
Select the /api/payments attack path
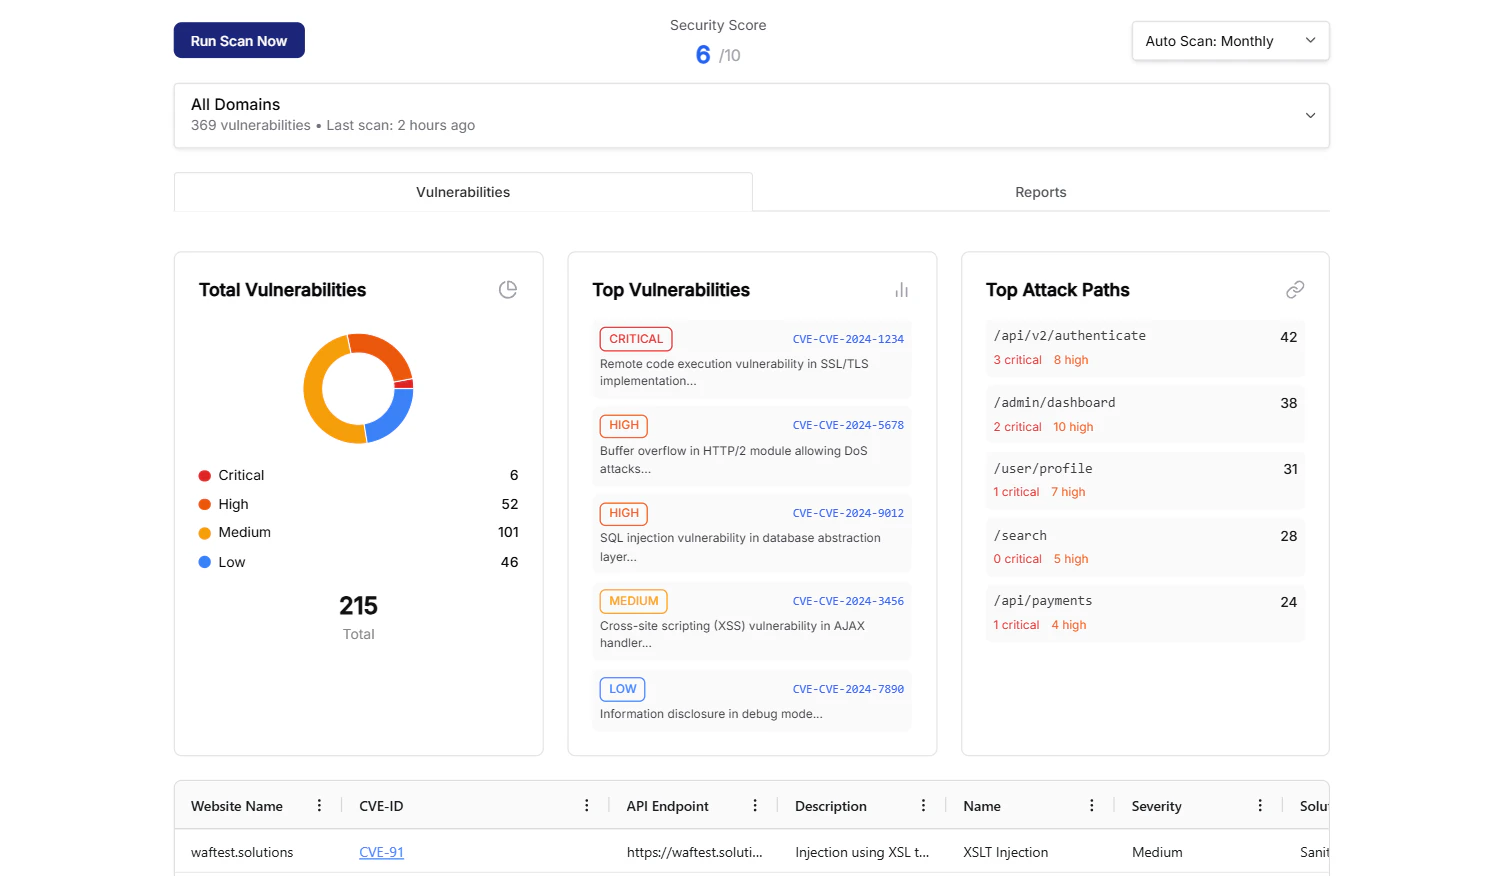click(x=1145, y=613)
